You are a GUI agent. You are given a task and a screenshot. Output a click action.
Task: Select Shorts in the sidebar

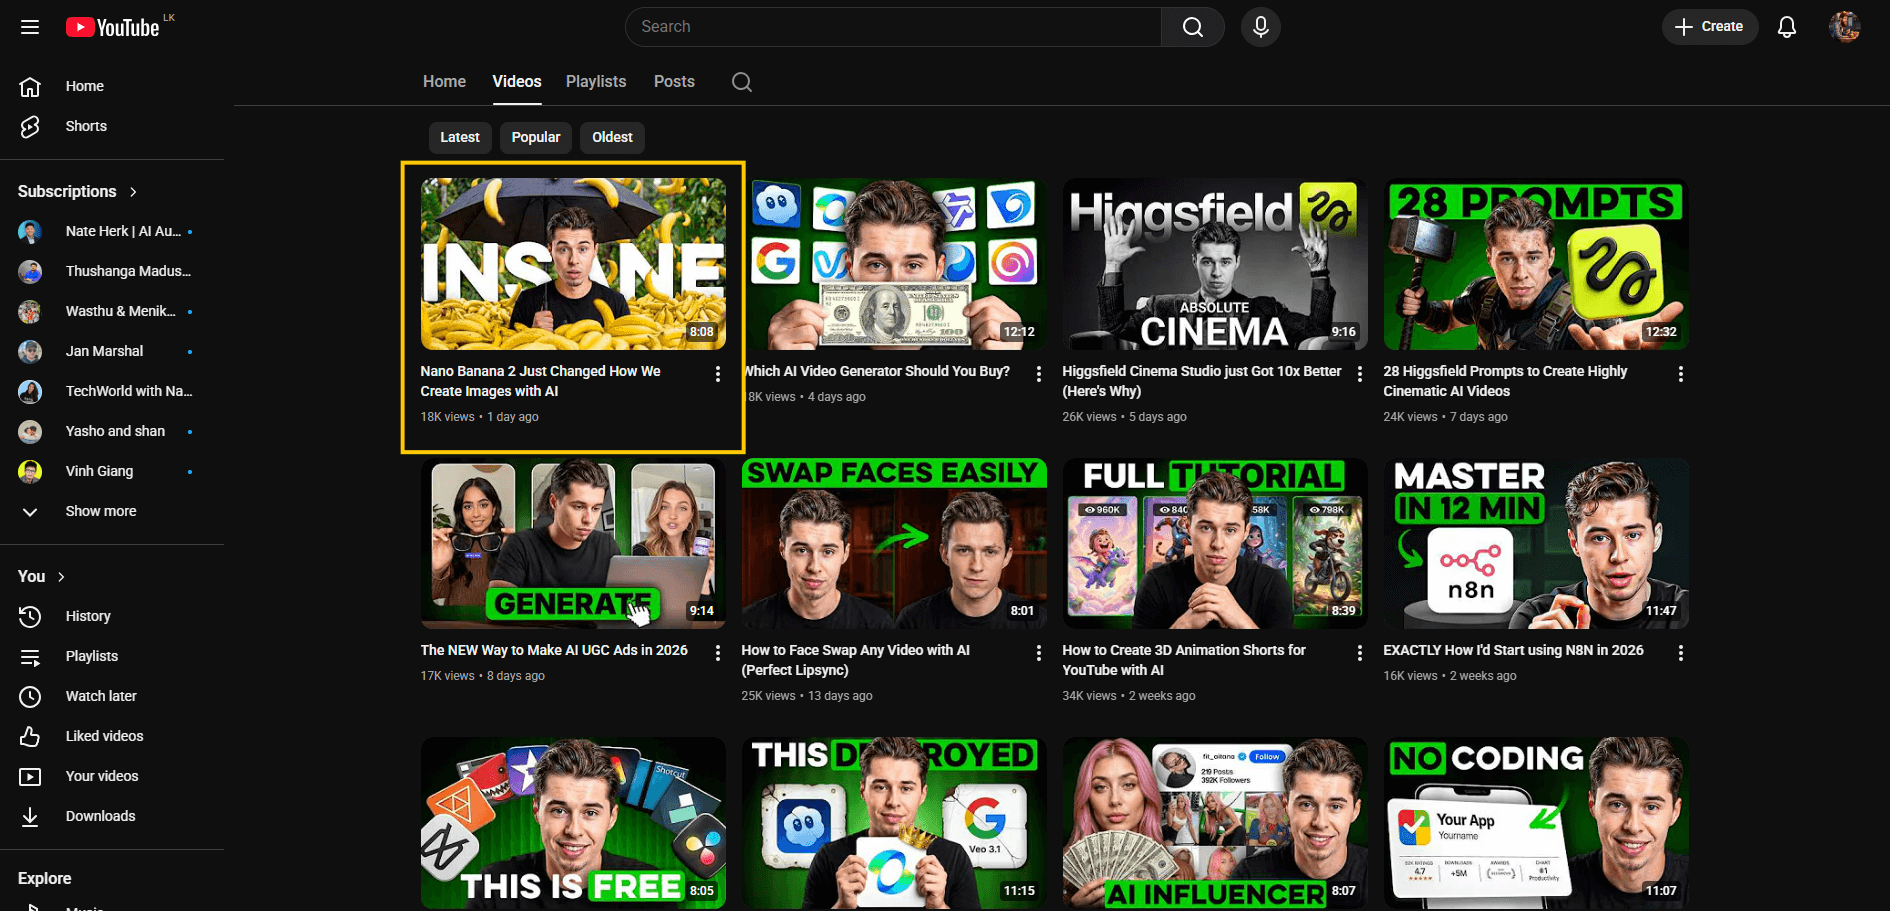(x=86, y=126)
